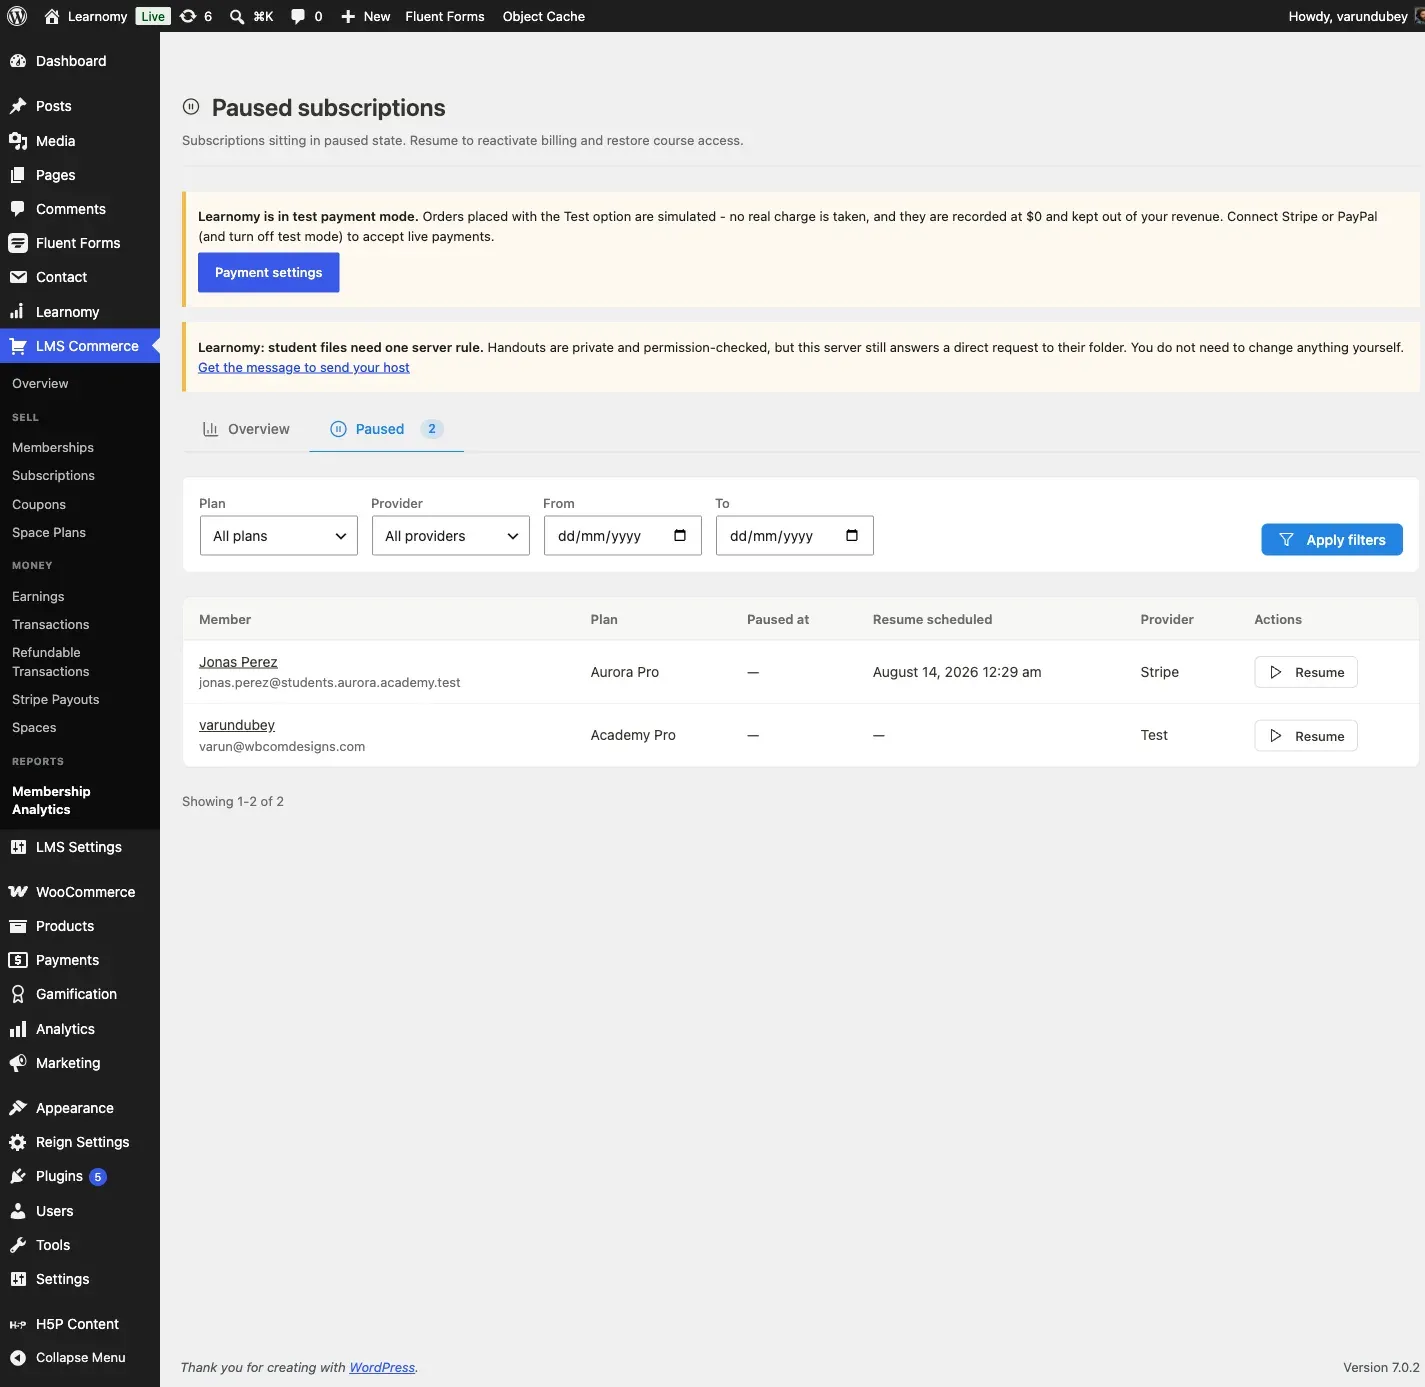The image size is (1425, 1387).
Task: Open Marketing in the sidebar
Action: click(80, 1063)
